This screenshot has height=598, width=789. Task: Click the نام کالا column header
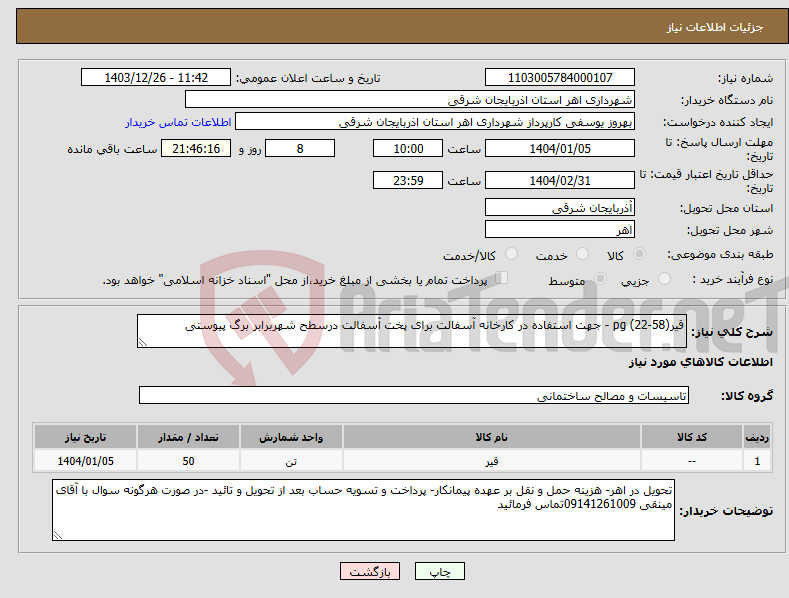tap(492, 437)
